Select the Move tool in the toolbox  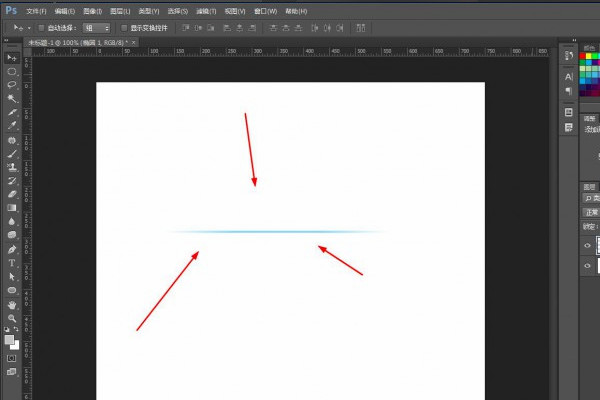click(12, 58)
